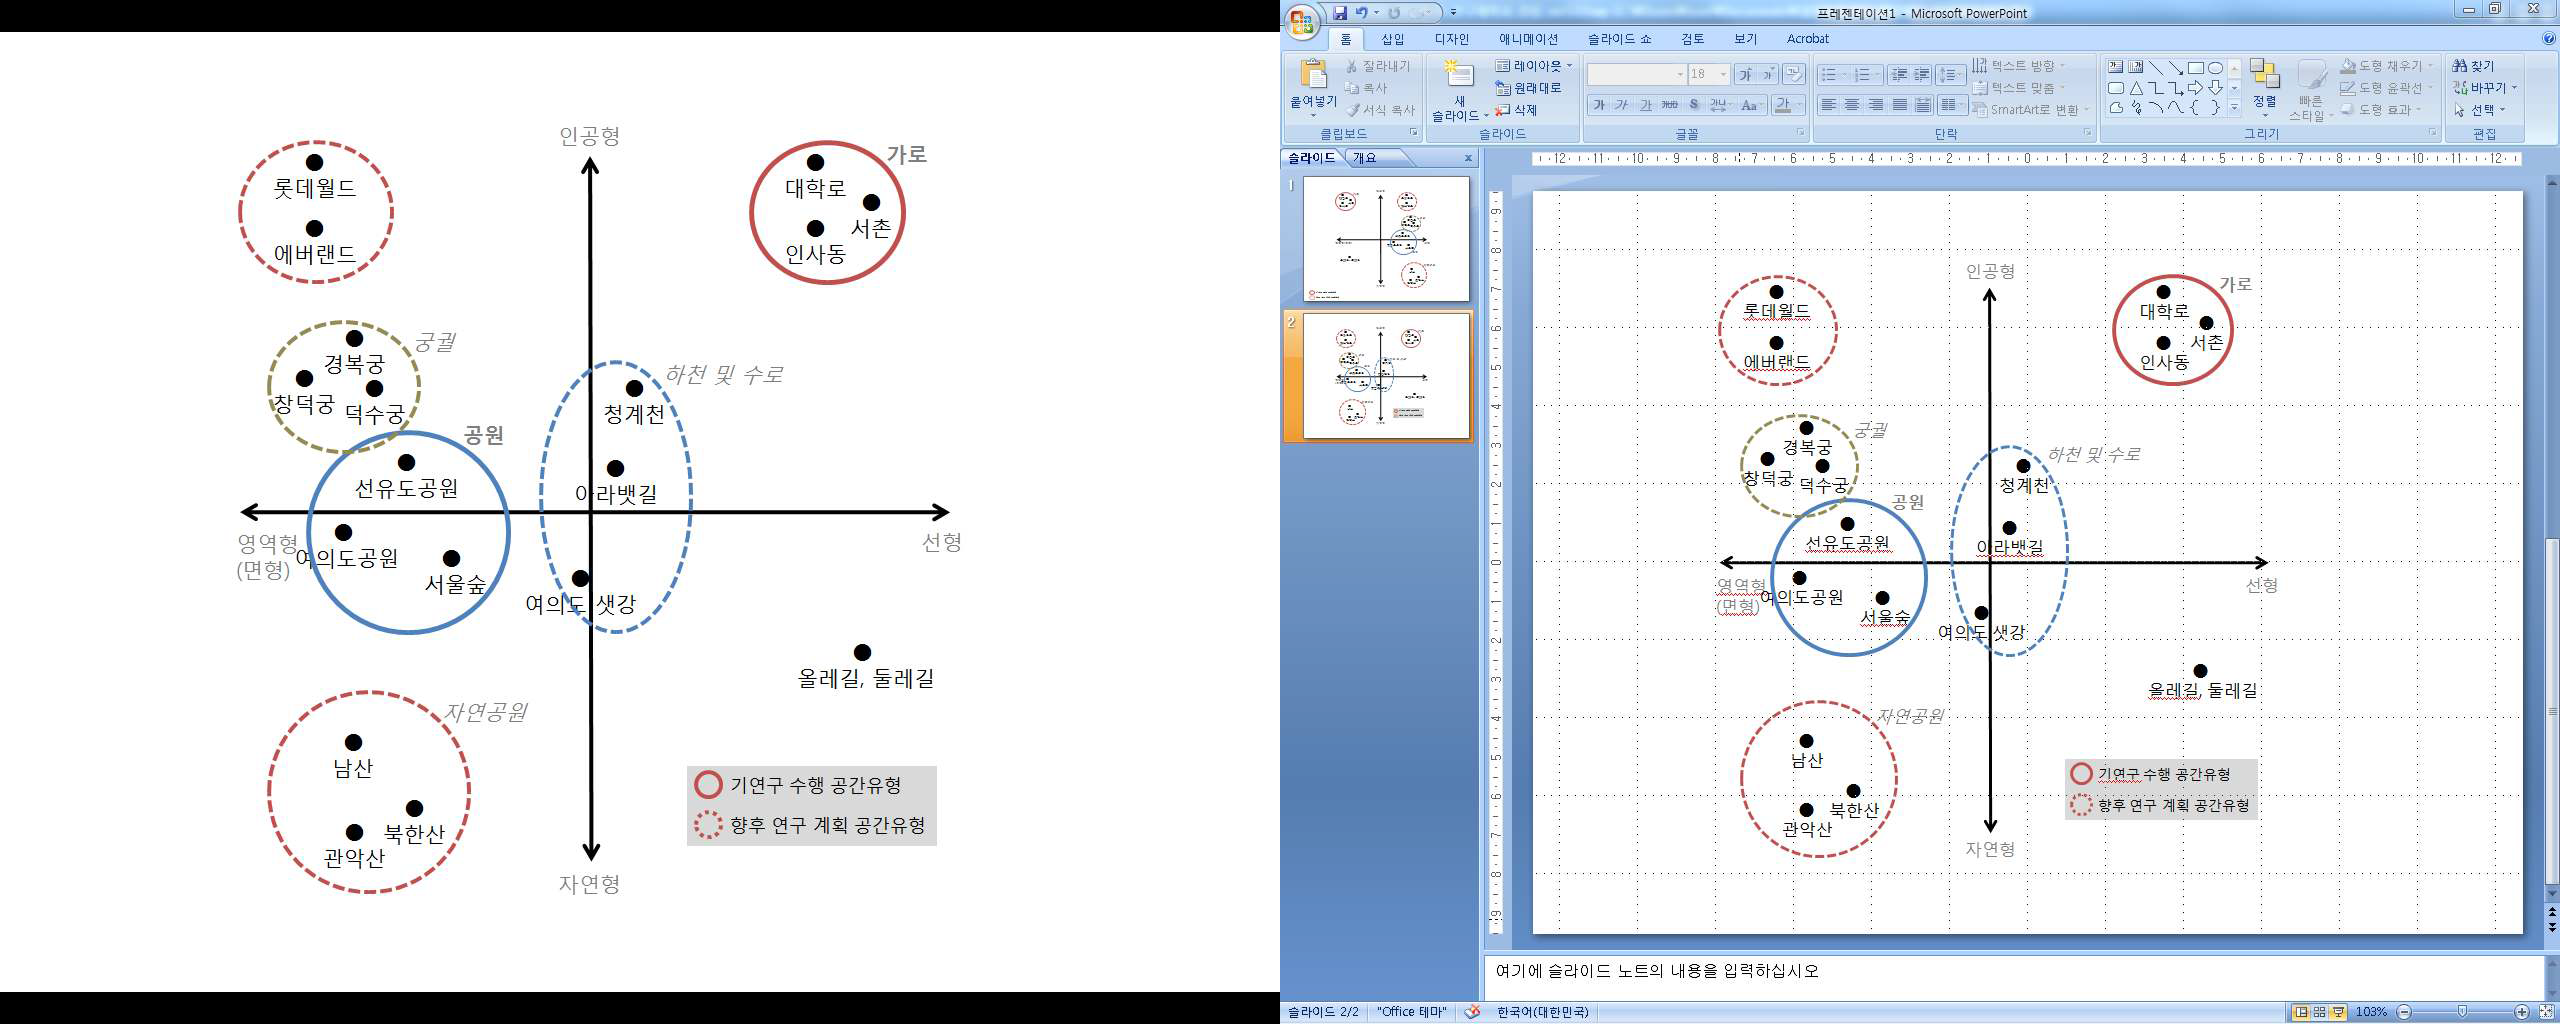The height and width of the screenshot is (1024, 2560).
Task: Select slide 2 thumbnail
Action: pyautogui.click(x=1386, y=376)
